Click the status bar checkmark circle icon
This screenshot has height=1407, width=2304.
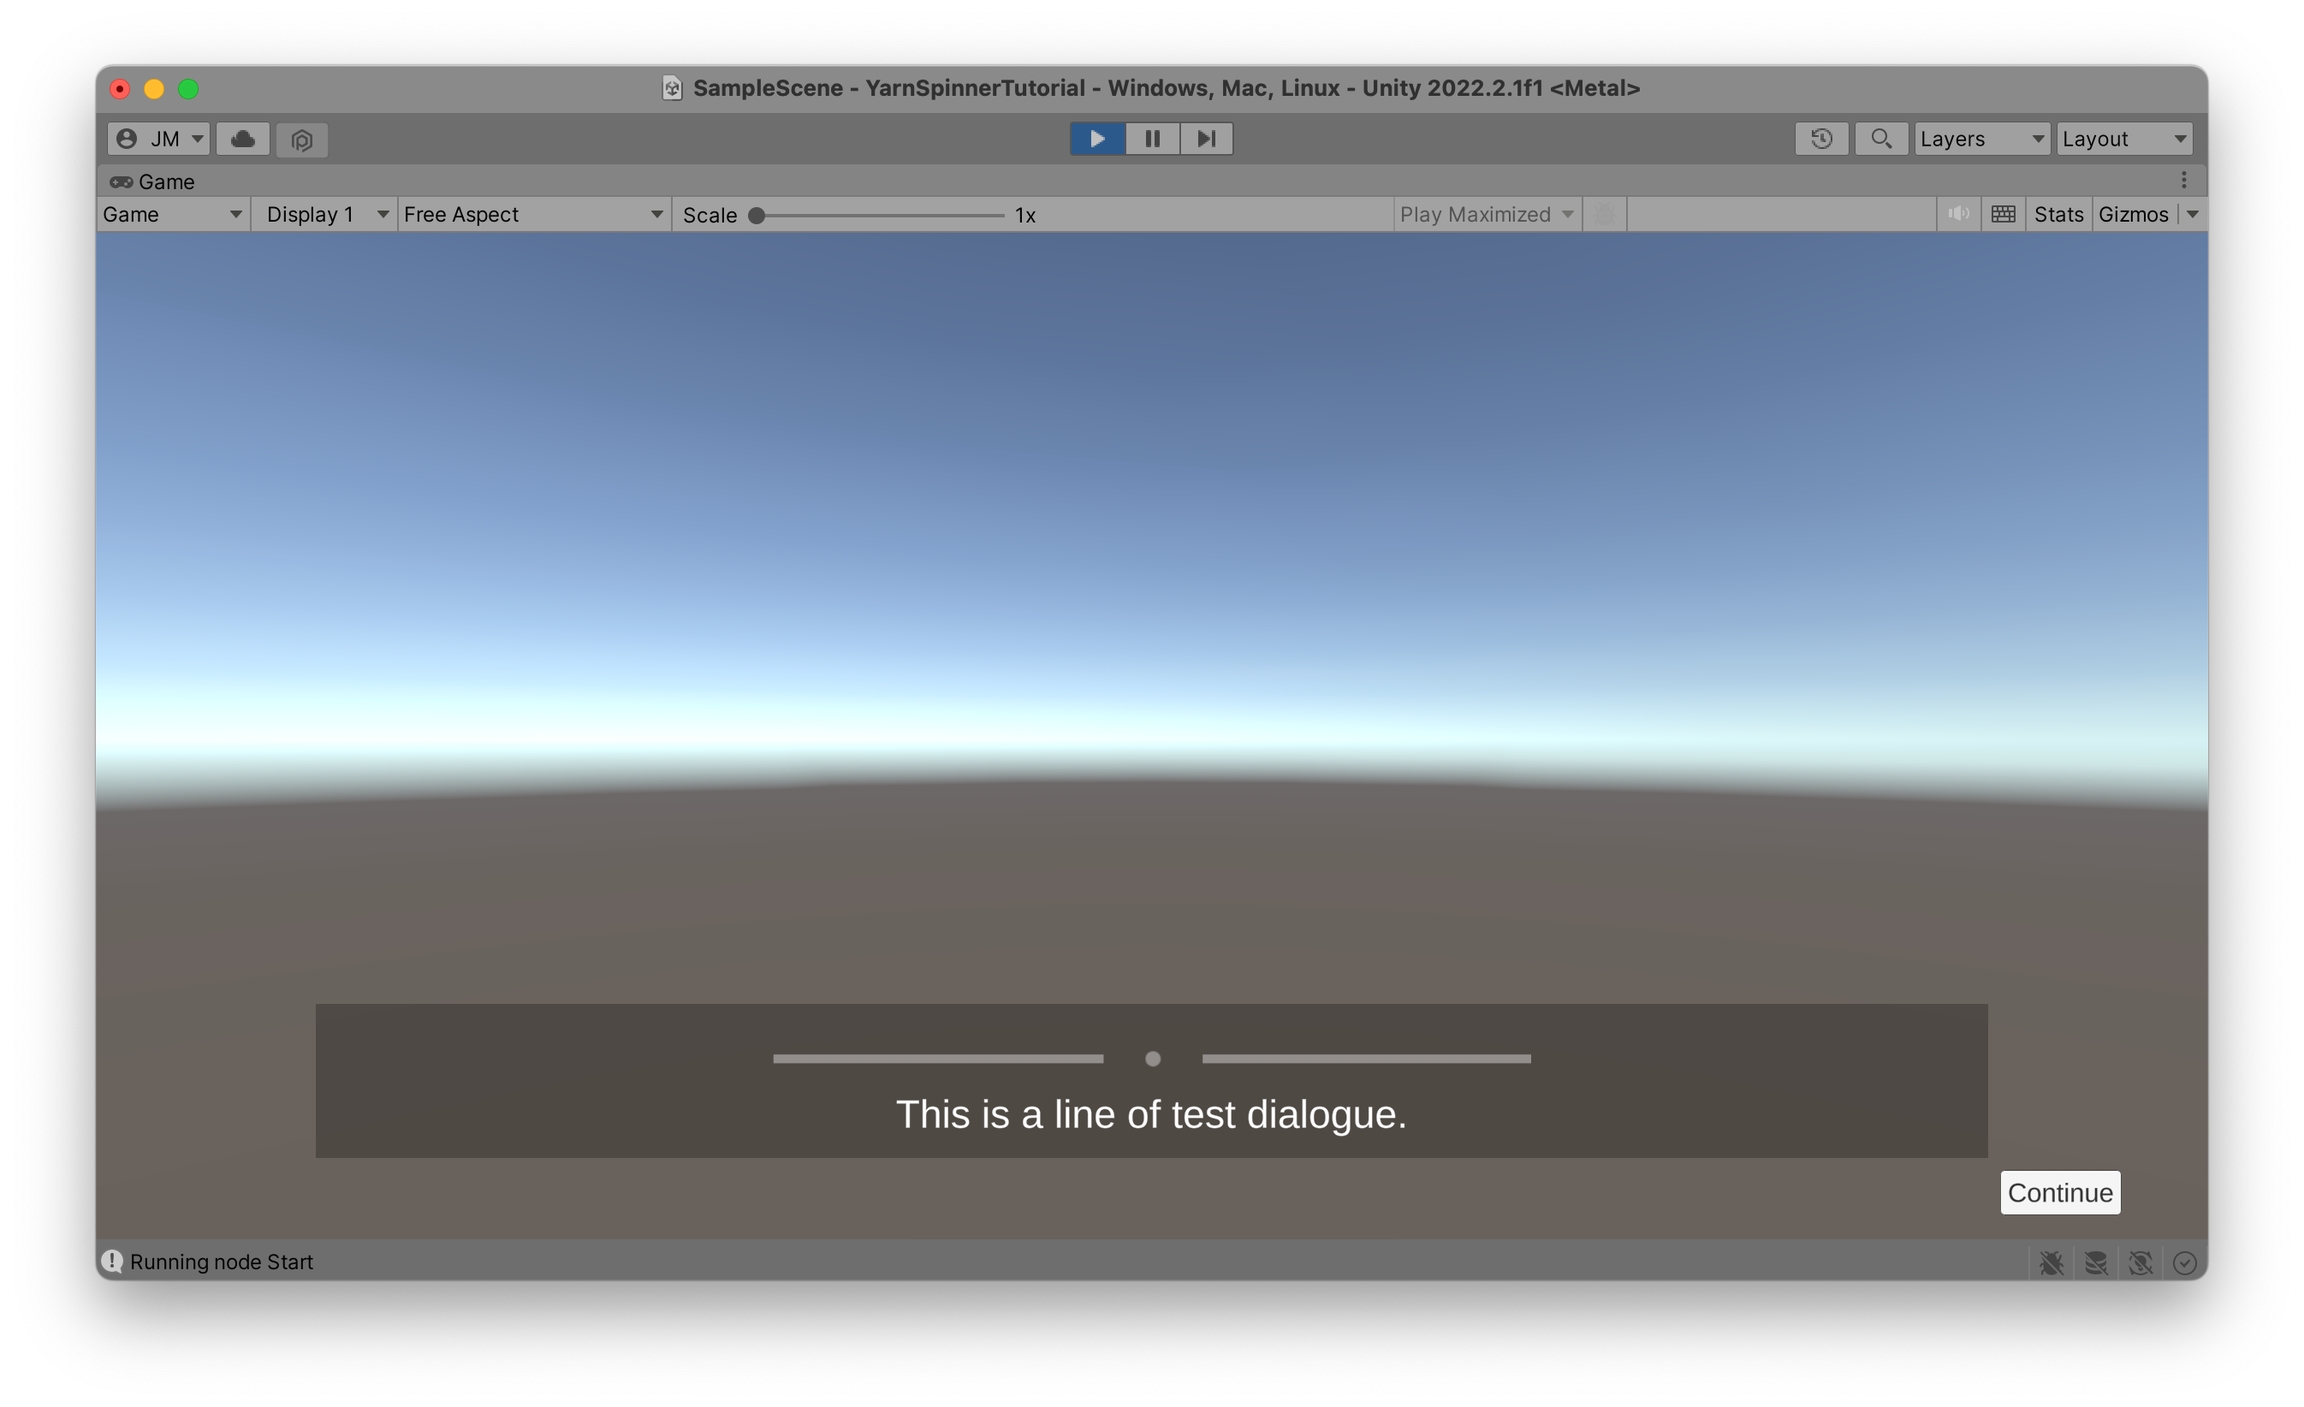[x=2184, y=1263]
